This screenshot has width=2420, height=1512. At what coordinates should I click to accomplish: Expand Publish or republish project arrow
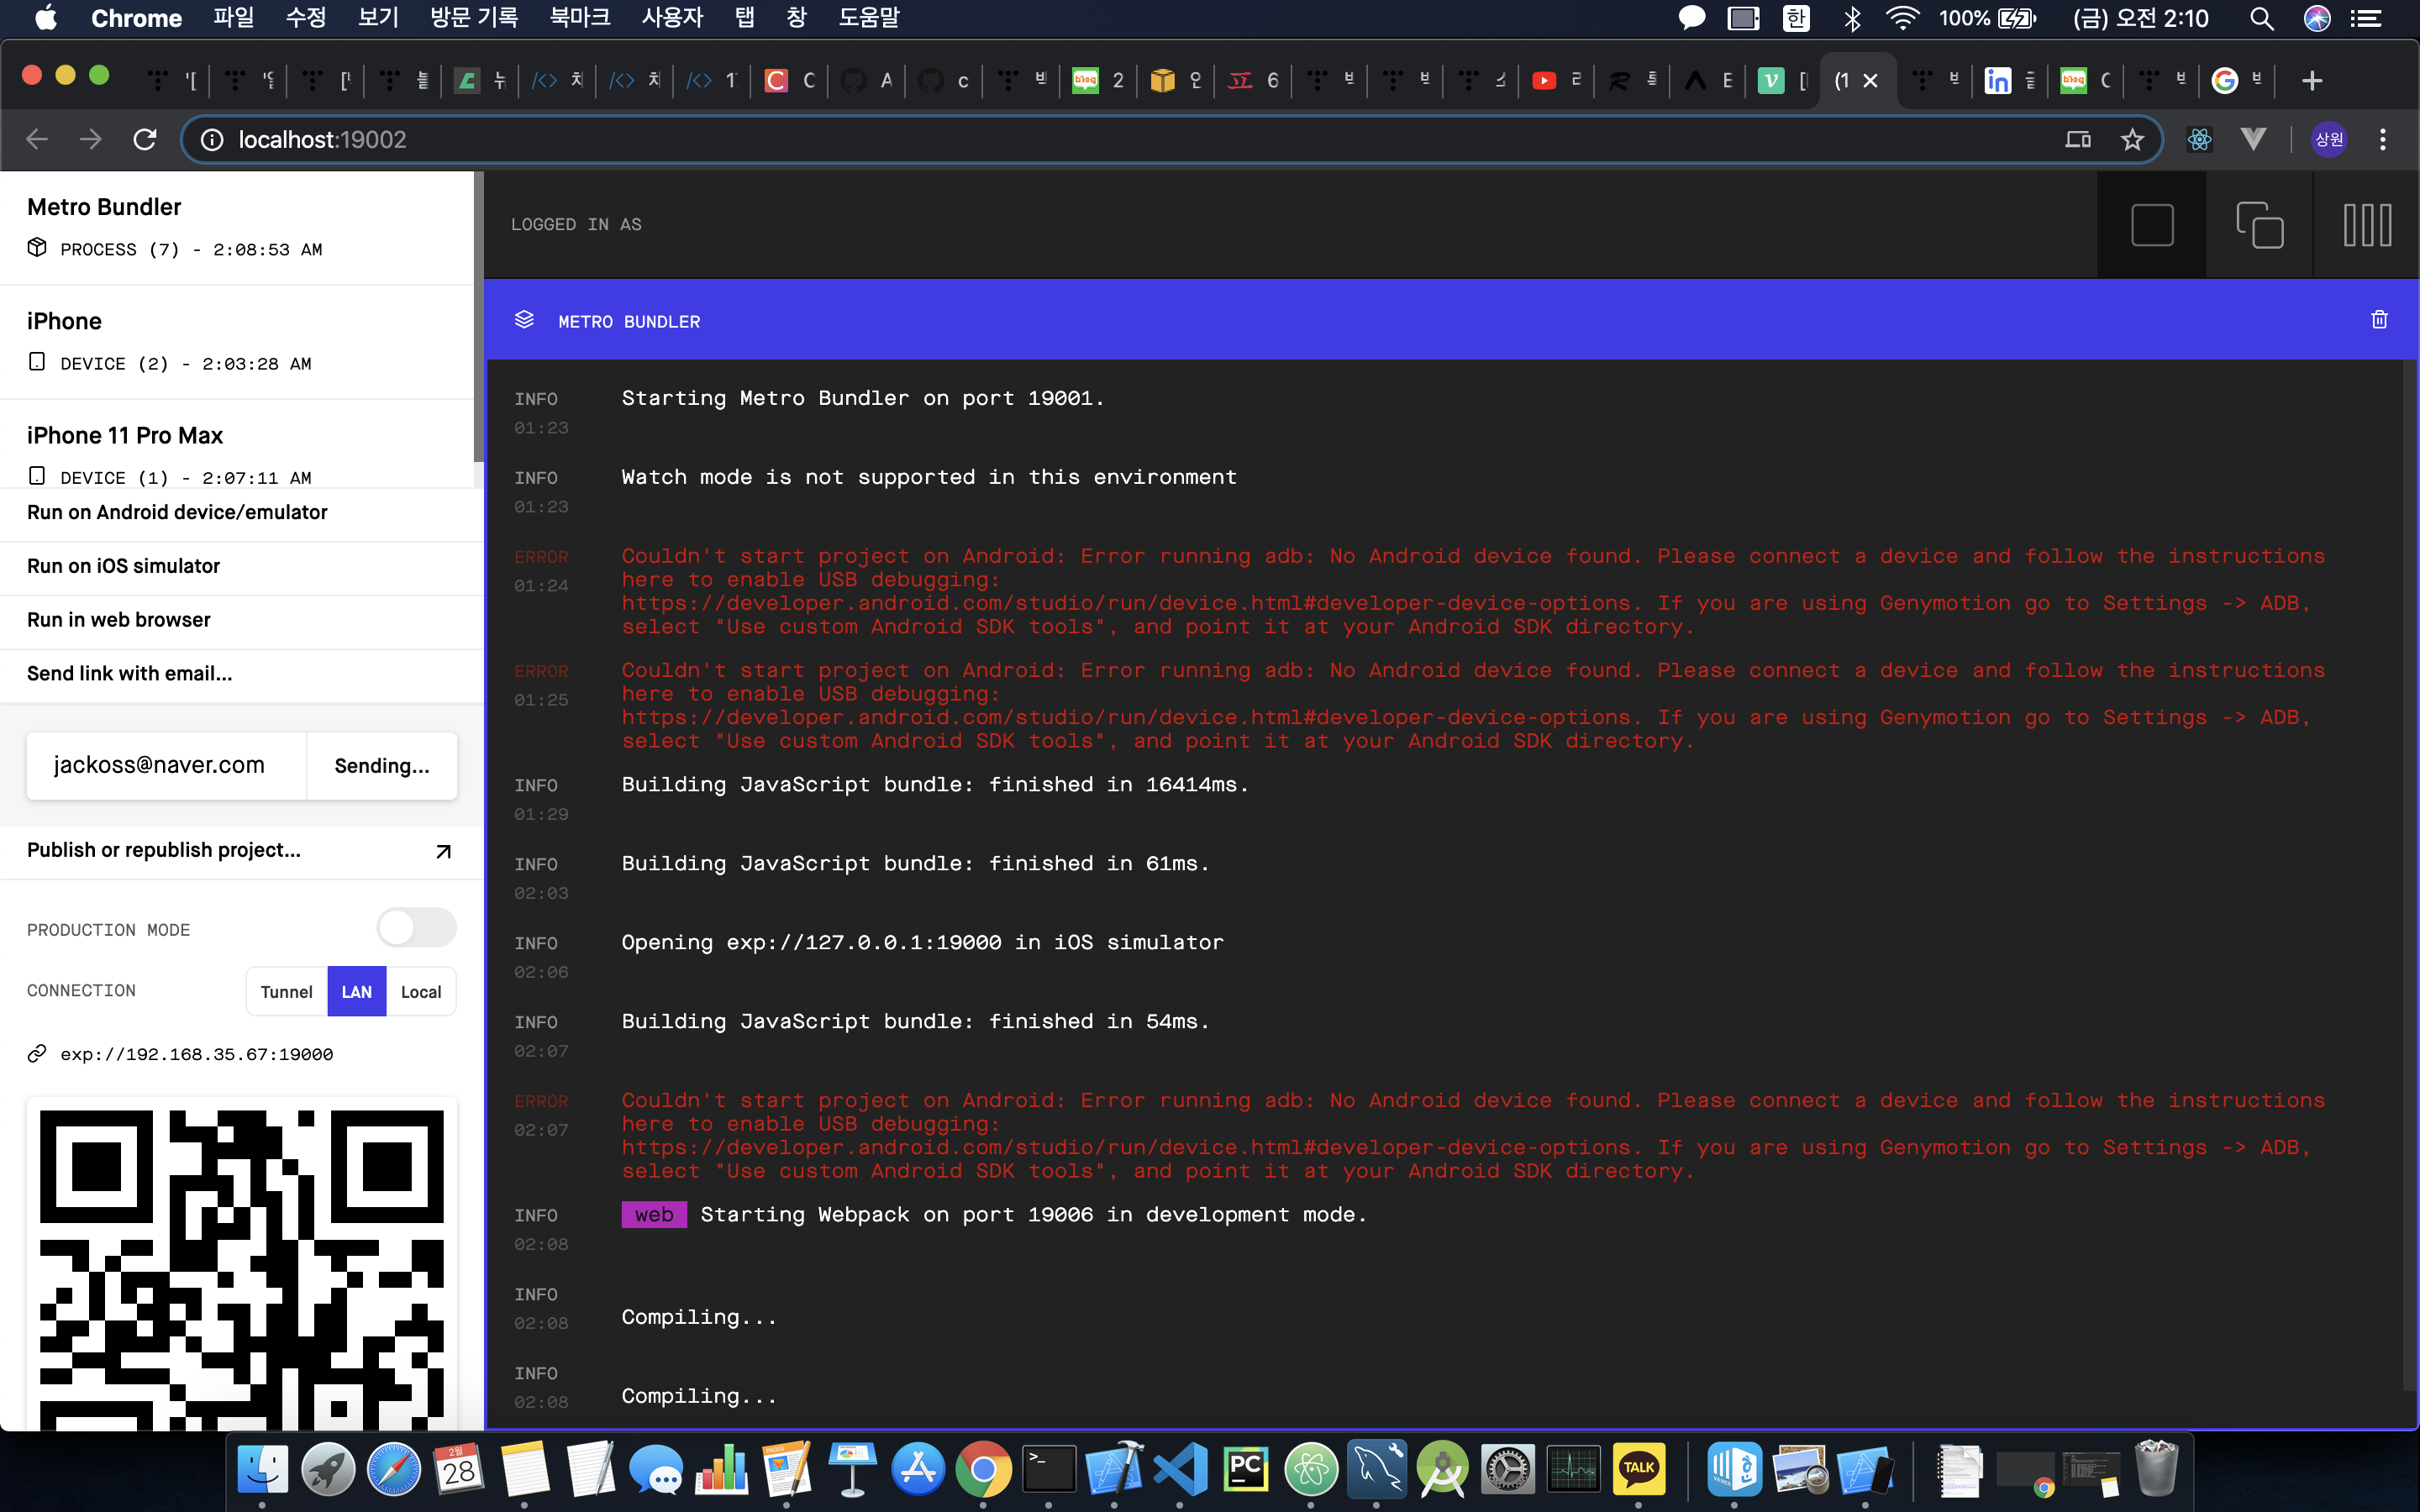tap(443, 851)
